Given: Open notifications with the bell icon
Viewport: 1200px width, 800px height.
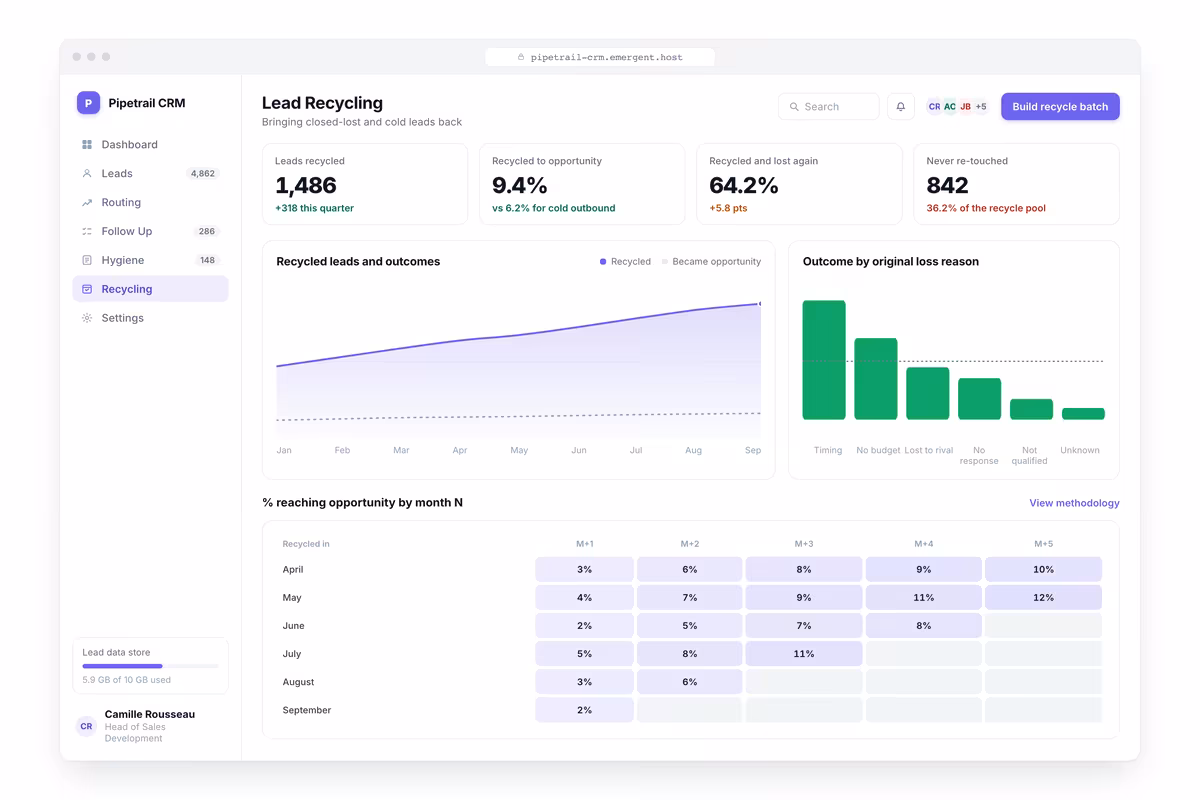Looking at the screenshot, I should [901, 106].
